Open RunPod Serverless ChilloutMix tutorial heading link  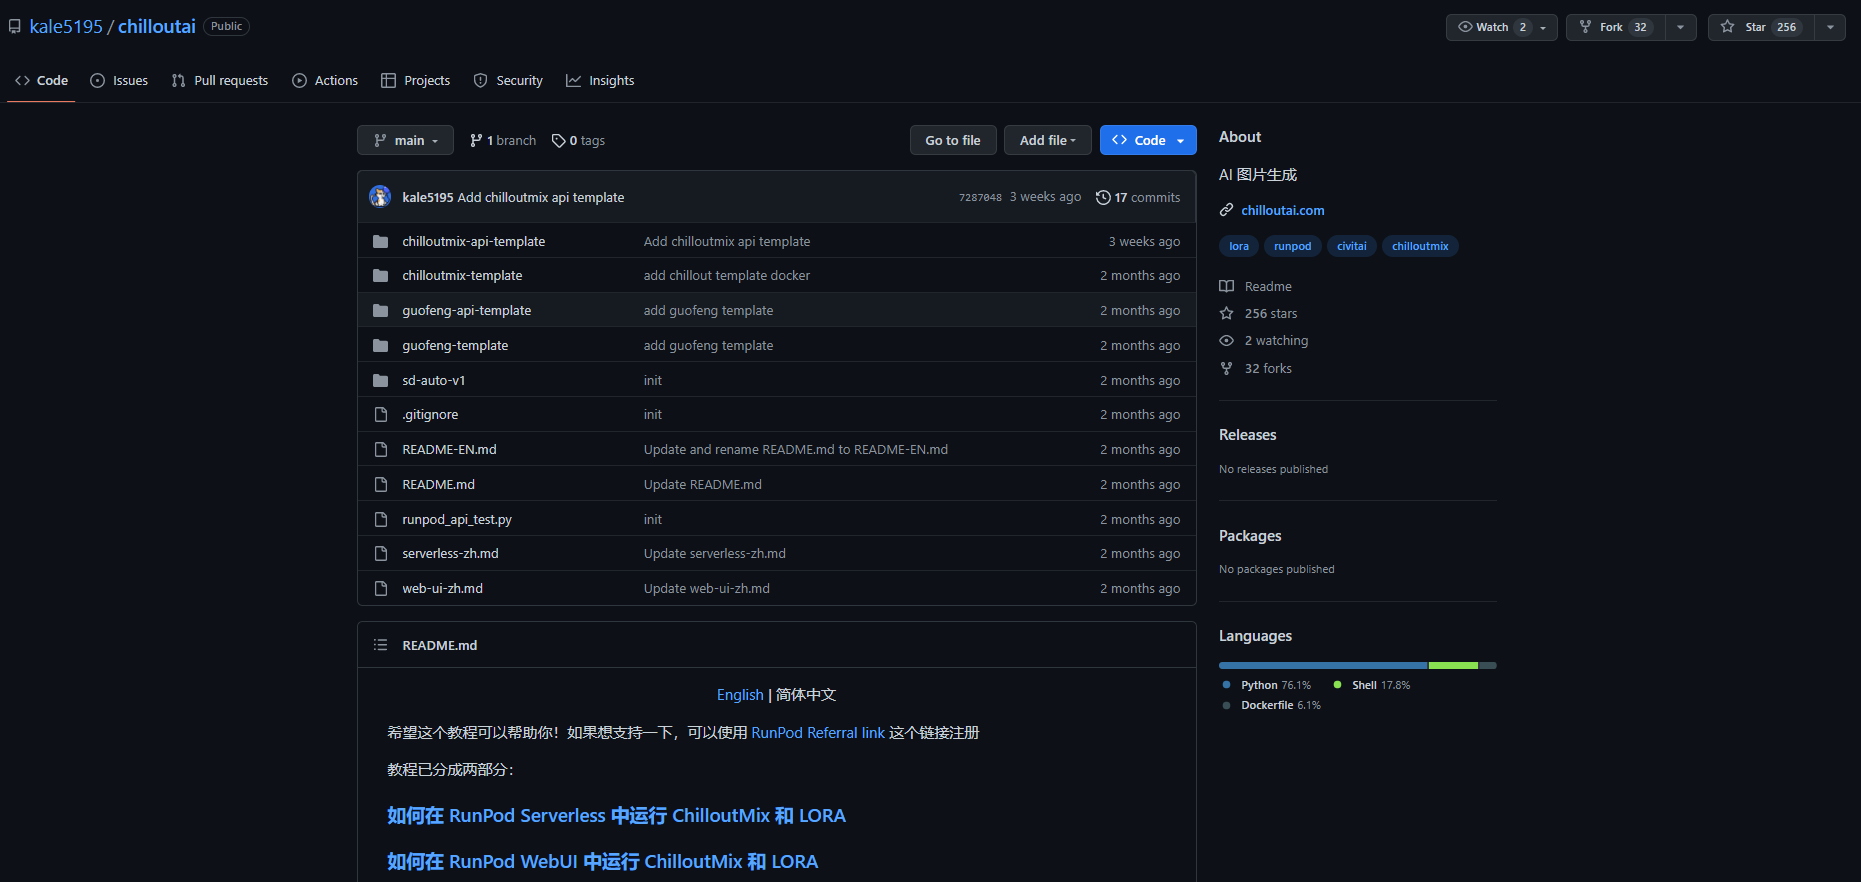(616, 816)
